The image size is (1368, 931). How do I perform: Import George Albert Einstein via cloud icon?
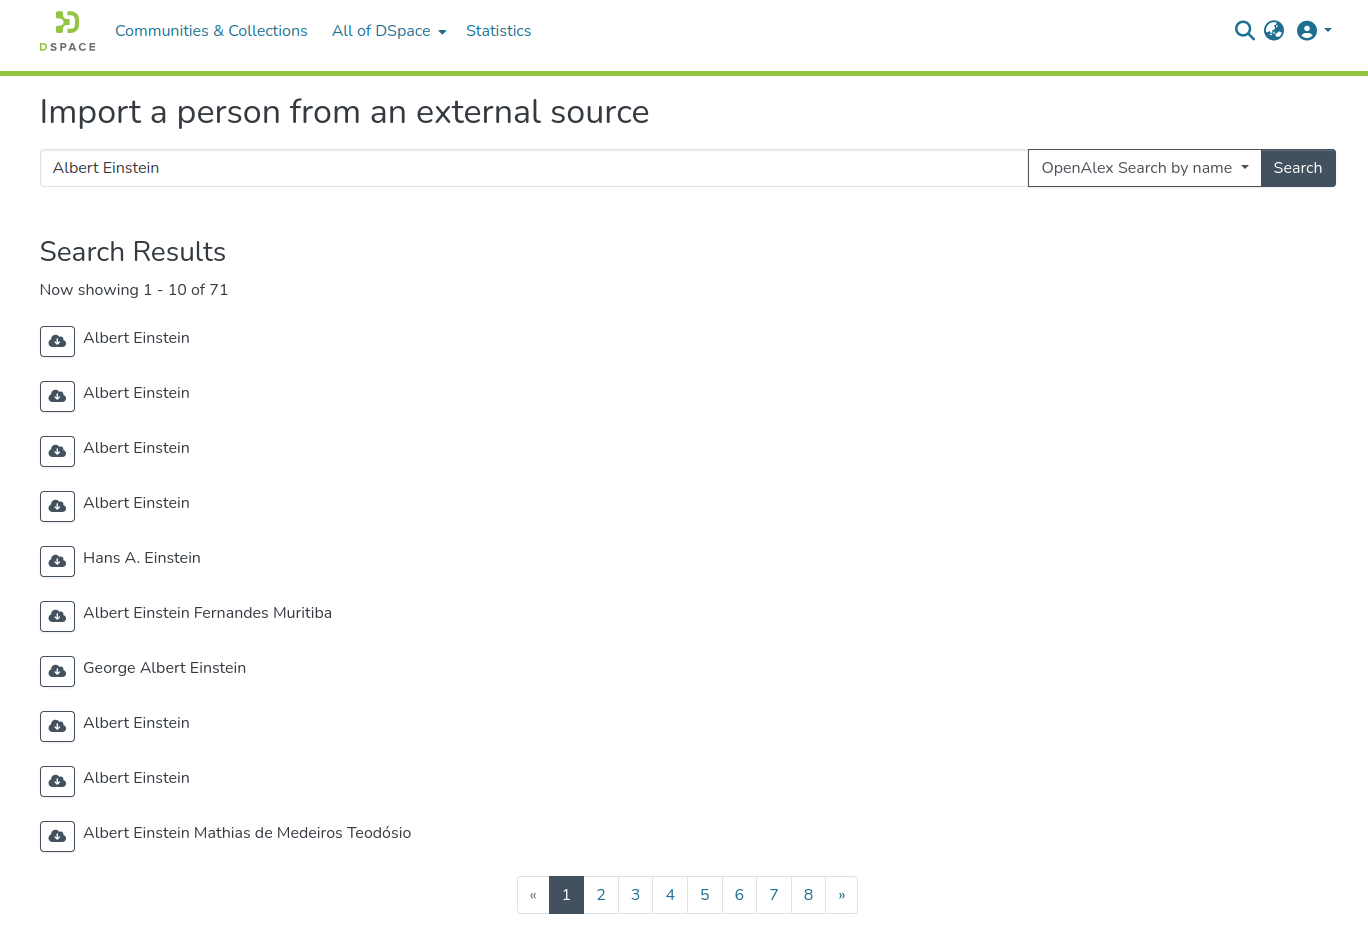[x=57, y=671]
